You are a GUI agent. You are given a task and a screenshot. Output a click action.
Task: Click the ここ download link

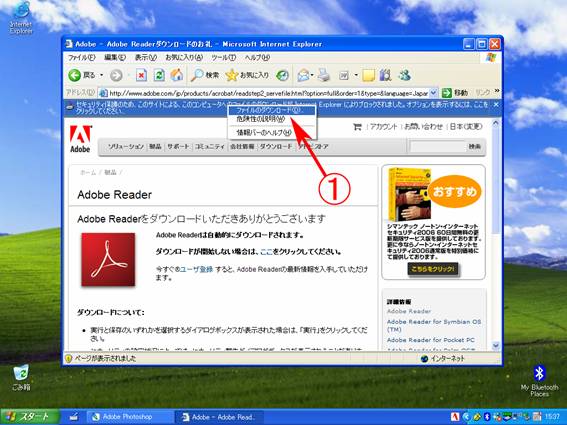pyautogui.click(x=266, y=252)
